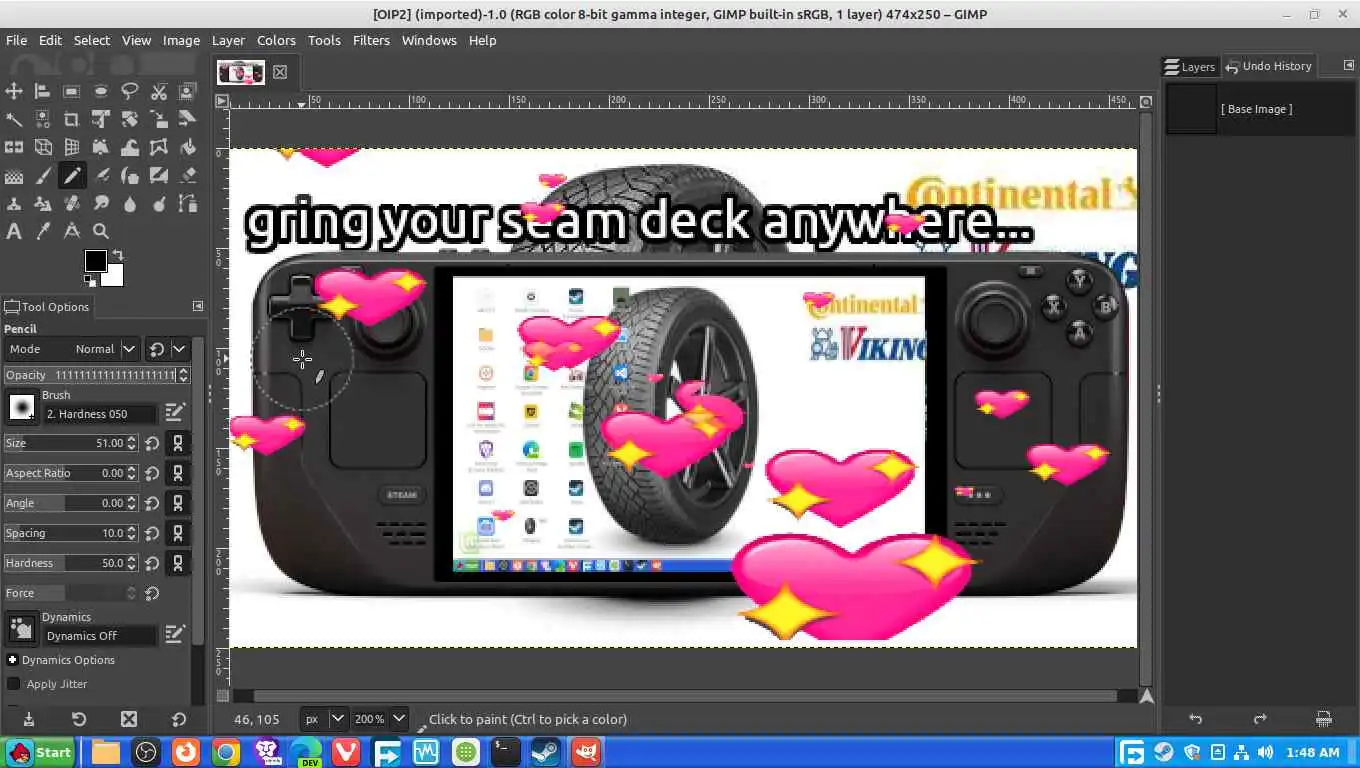Save tool preset at panel bottom
The image size is (1360, 768).
pyautogui.click(x=28, y=718)
